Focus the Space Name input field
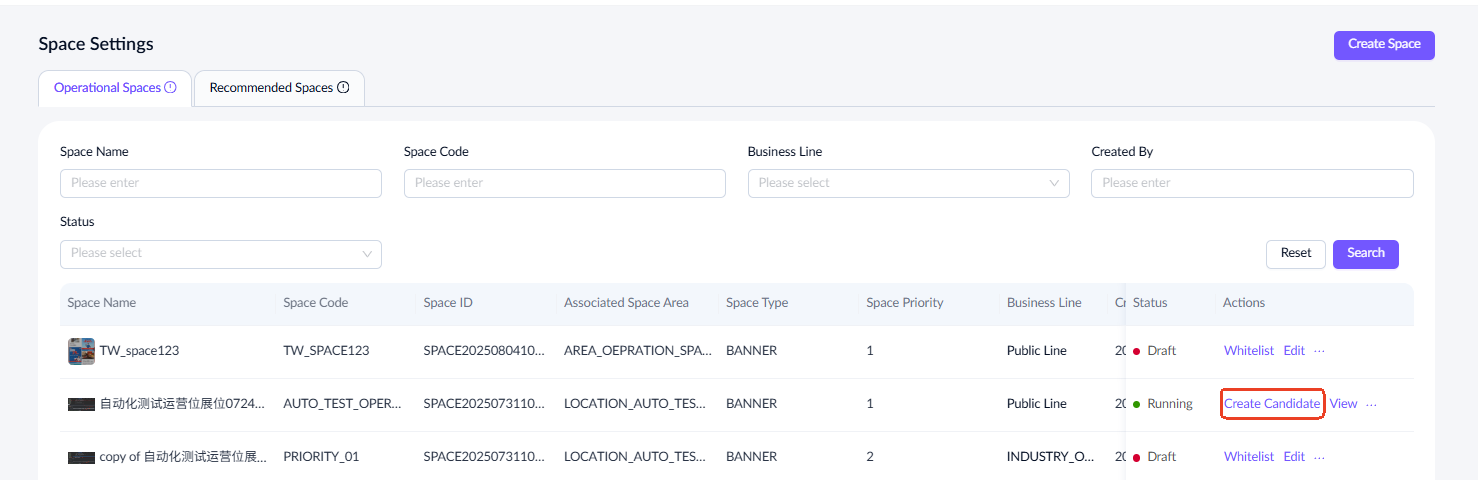 coord(220,183)
